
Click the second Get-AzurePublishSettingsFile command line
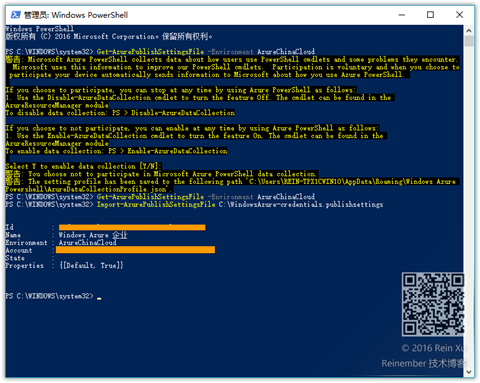coord(160,197)
